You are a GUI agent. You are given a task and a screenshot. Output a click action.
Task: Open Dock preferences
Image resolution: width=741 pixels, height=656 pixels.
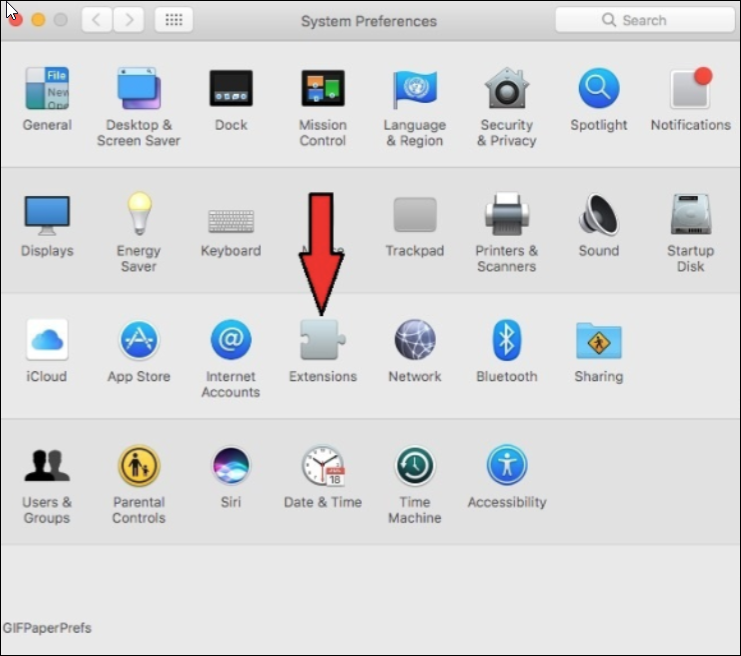click(231, 88)
